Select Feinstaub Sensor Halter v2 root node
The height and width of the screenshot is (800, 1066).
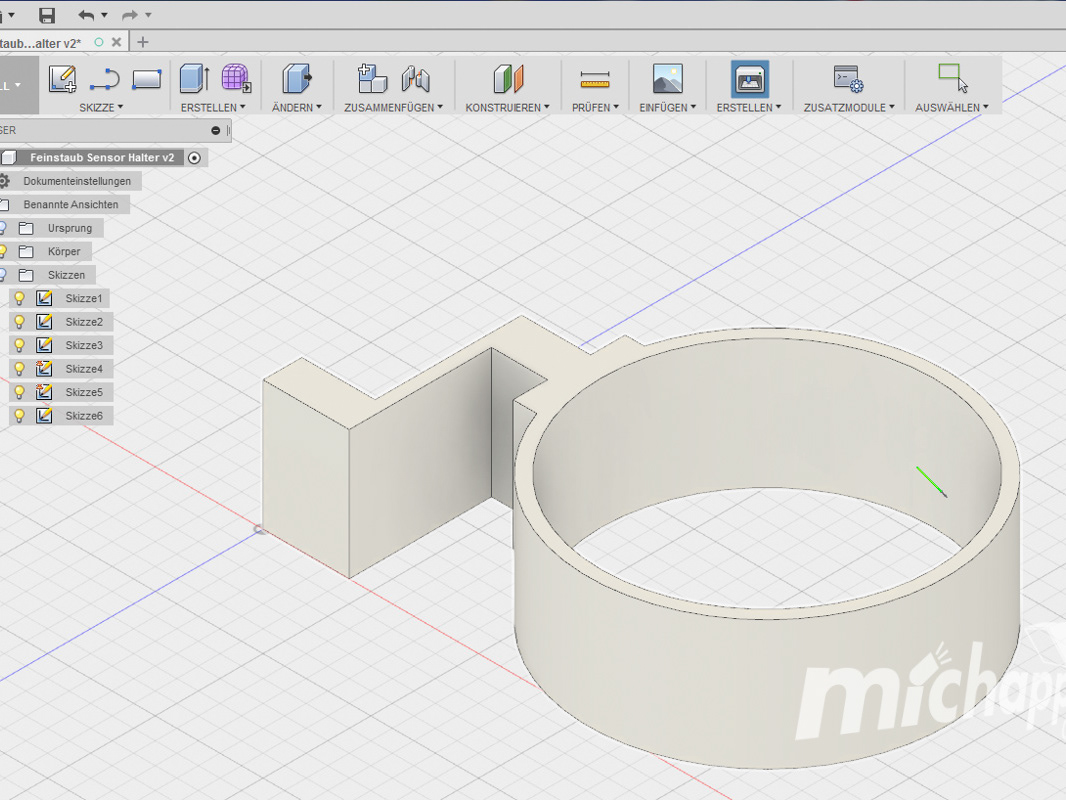coord(102,158)
